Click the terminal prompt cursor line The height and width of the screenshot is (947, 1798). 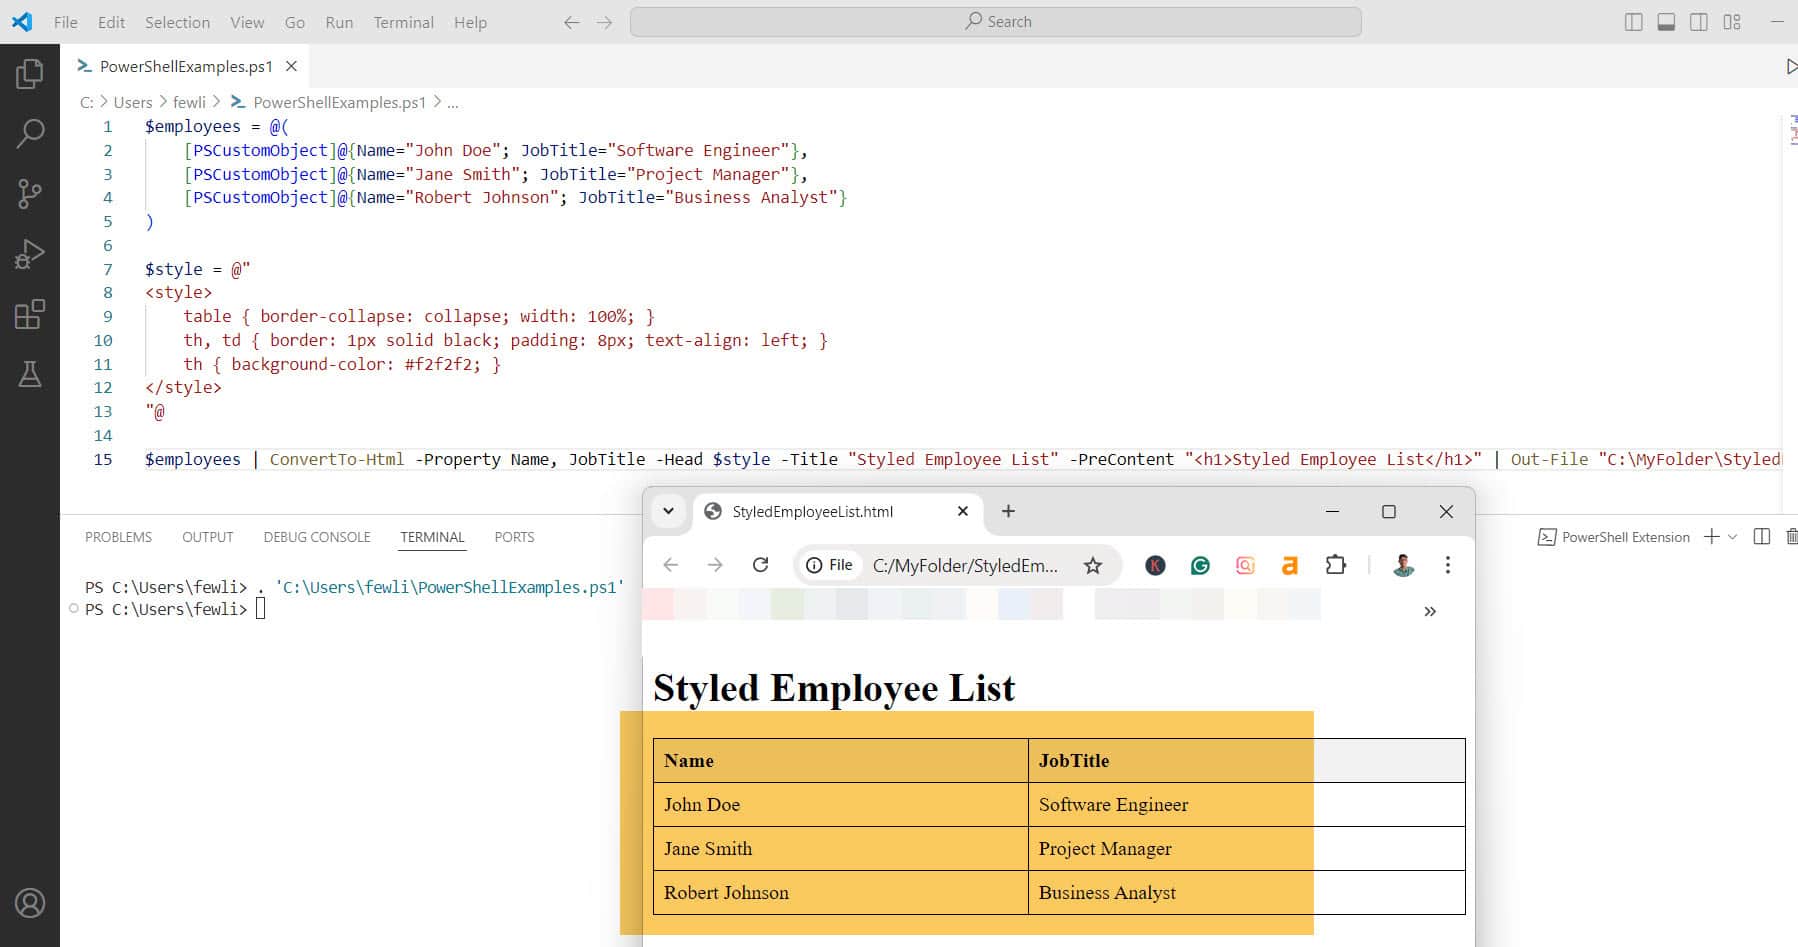[175, 609]
